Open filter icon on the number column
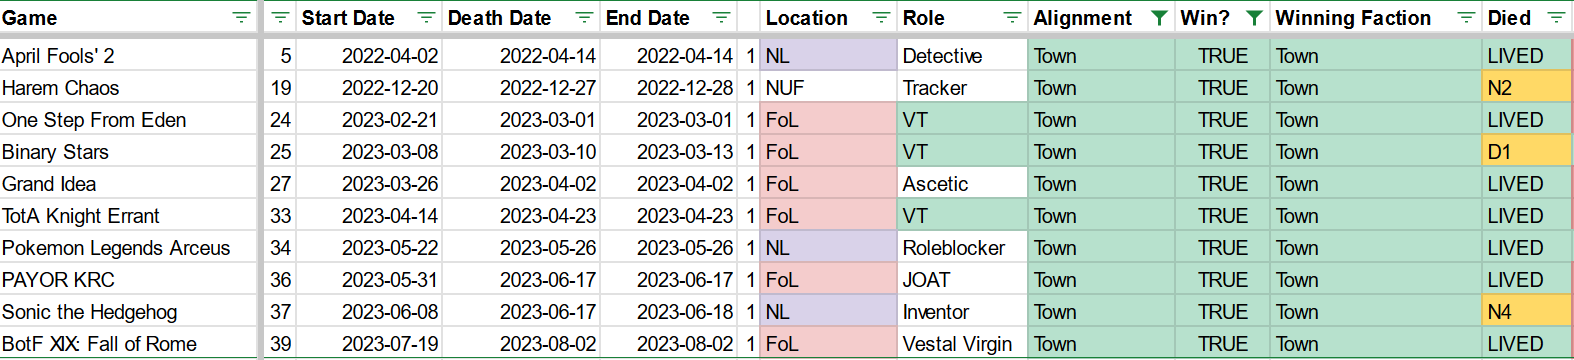1574x360 pixels. click(280, 18)
